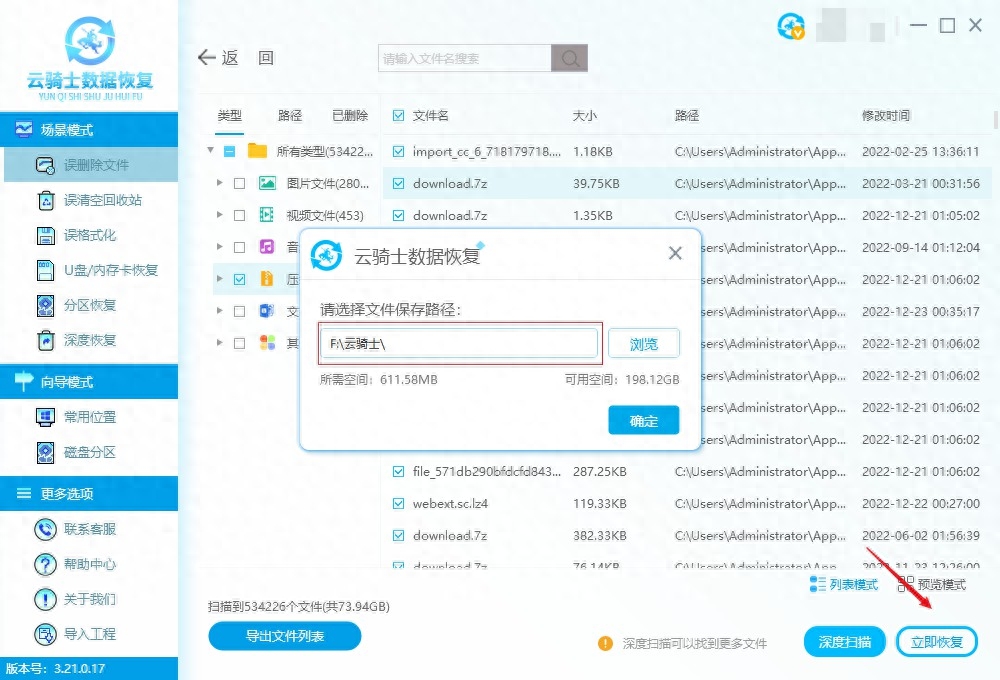Image resolution: width=1000 pixels, height=680 pixels.
Task: Click the file name search box
Action: (465, 59)
